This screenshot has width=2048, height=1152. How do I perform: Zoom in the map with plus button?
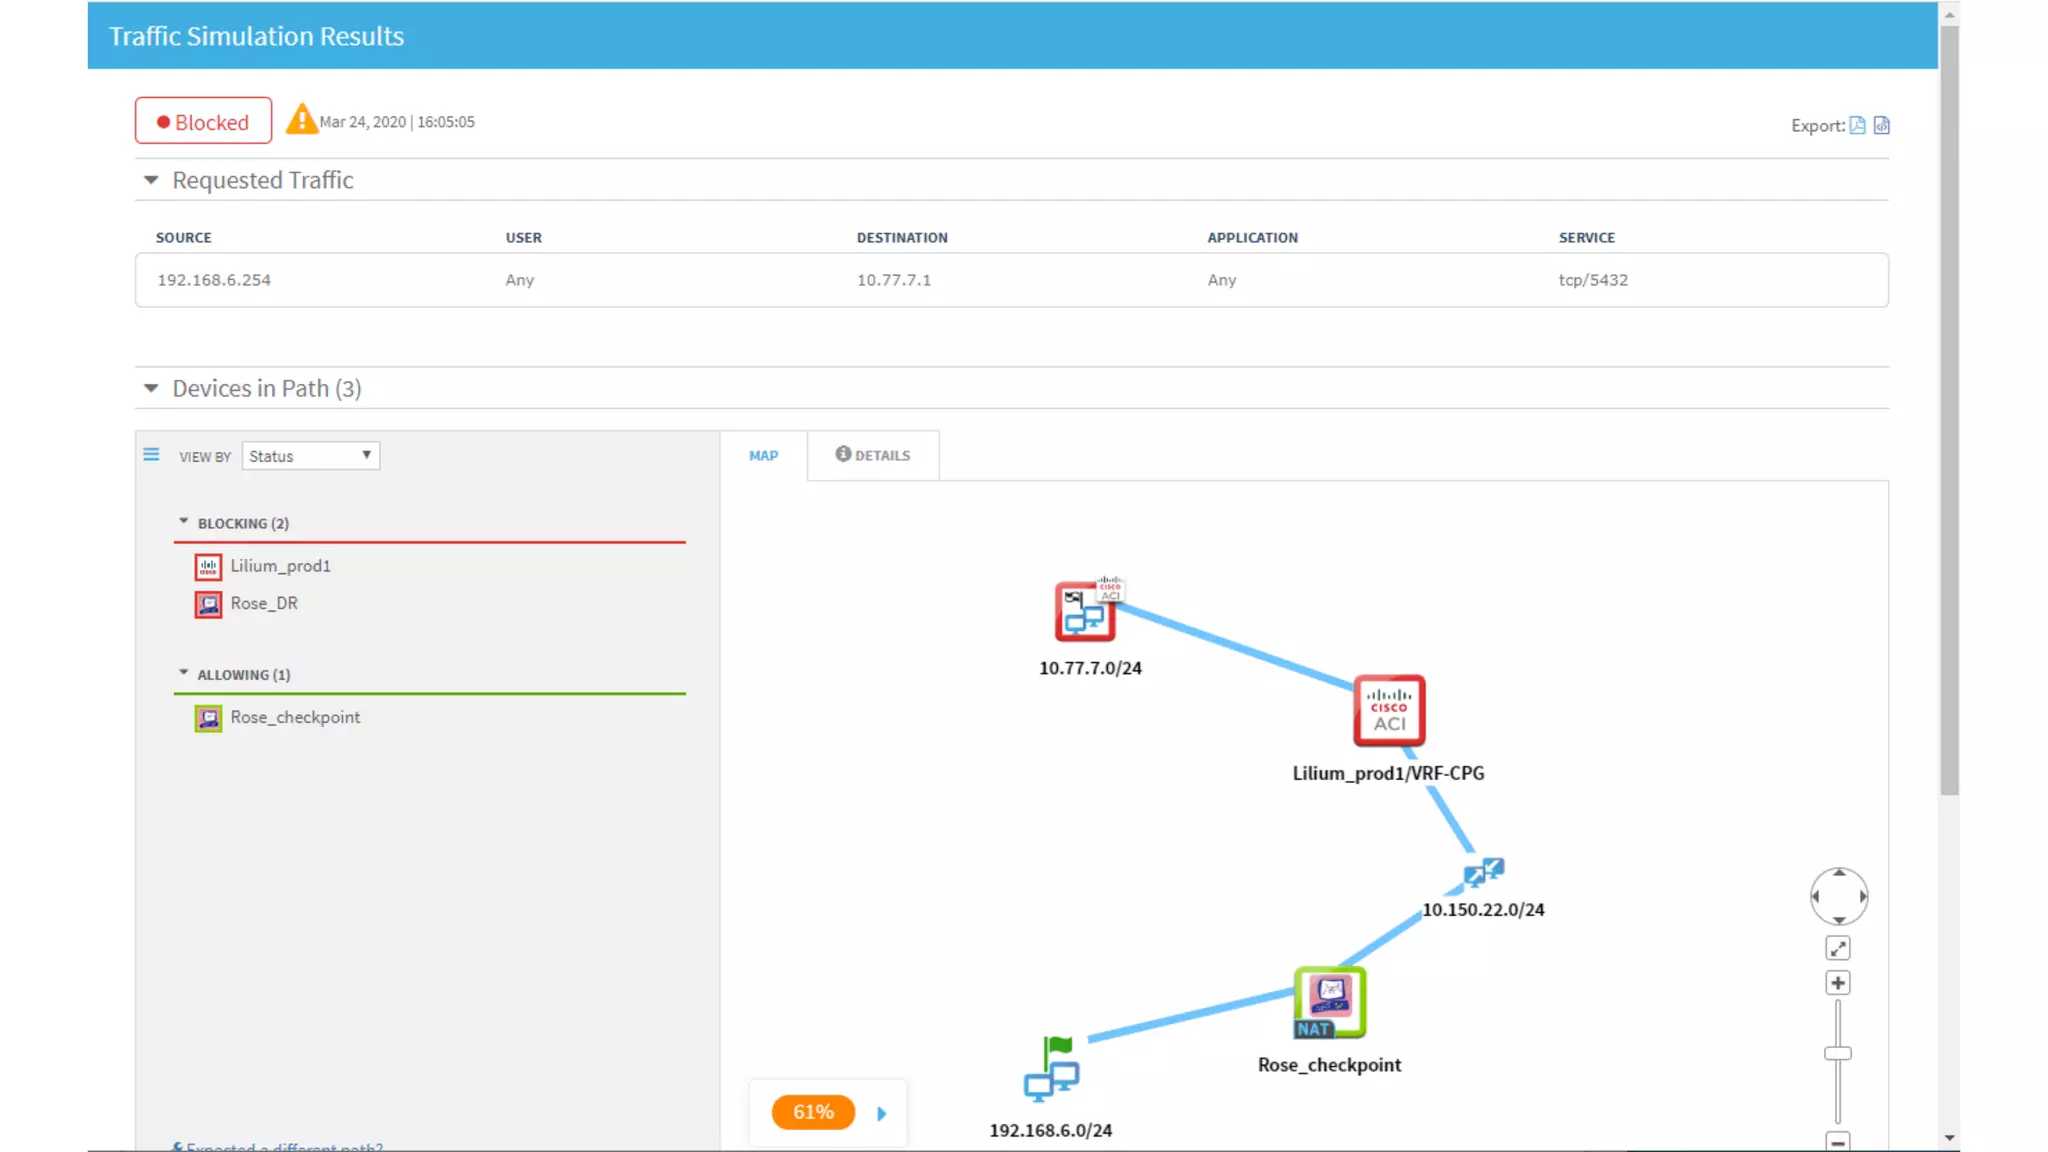coord(1838,983)
